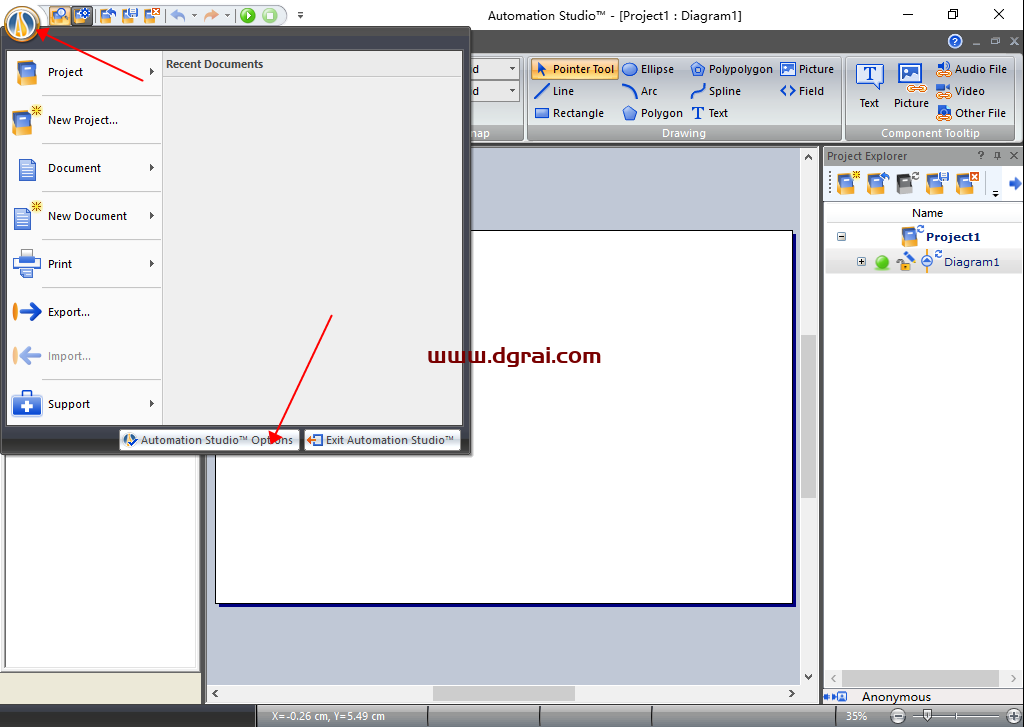The width and height of the screenshot is (1024, 727).
Task: Click blue arrow icon in Project Explorer toolbar
Action: click(1015, 184)
